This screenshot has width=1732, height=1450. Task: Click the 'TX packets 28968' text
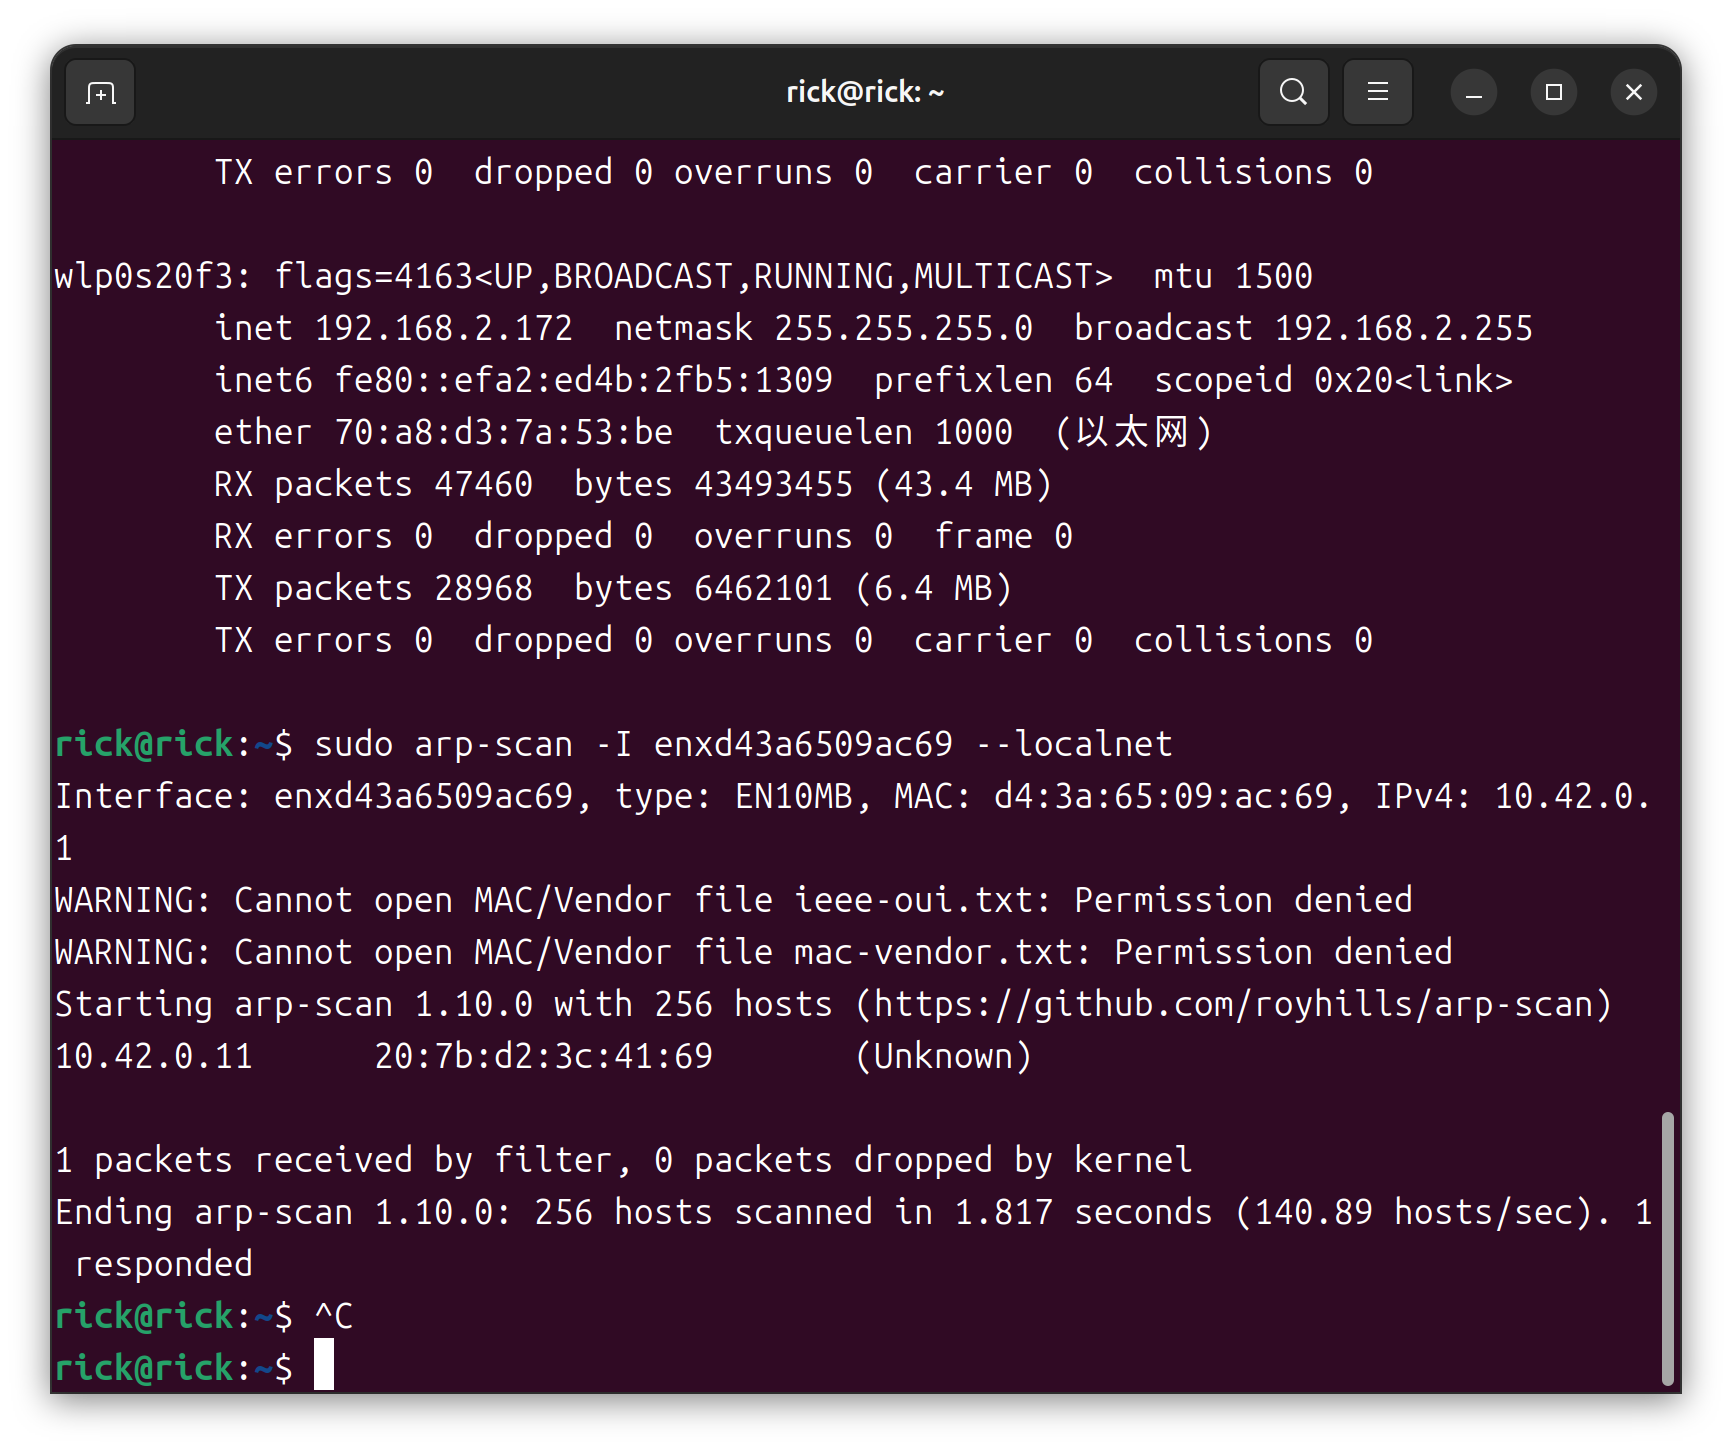pyautogui.click(x=373, y=588)
